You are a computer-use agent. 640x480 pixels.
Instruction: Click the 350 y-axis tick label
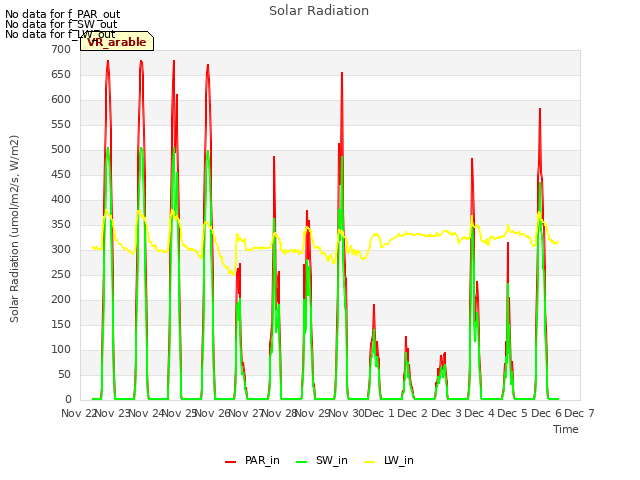61,225
